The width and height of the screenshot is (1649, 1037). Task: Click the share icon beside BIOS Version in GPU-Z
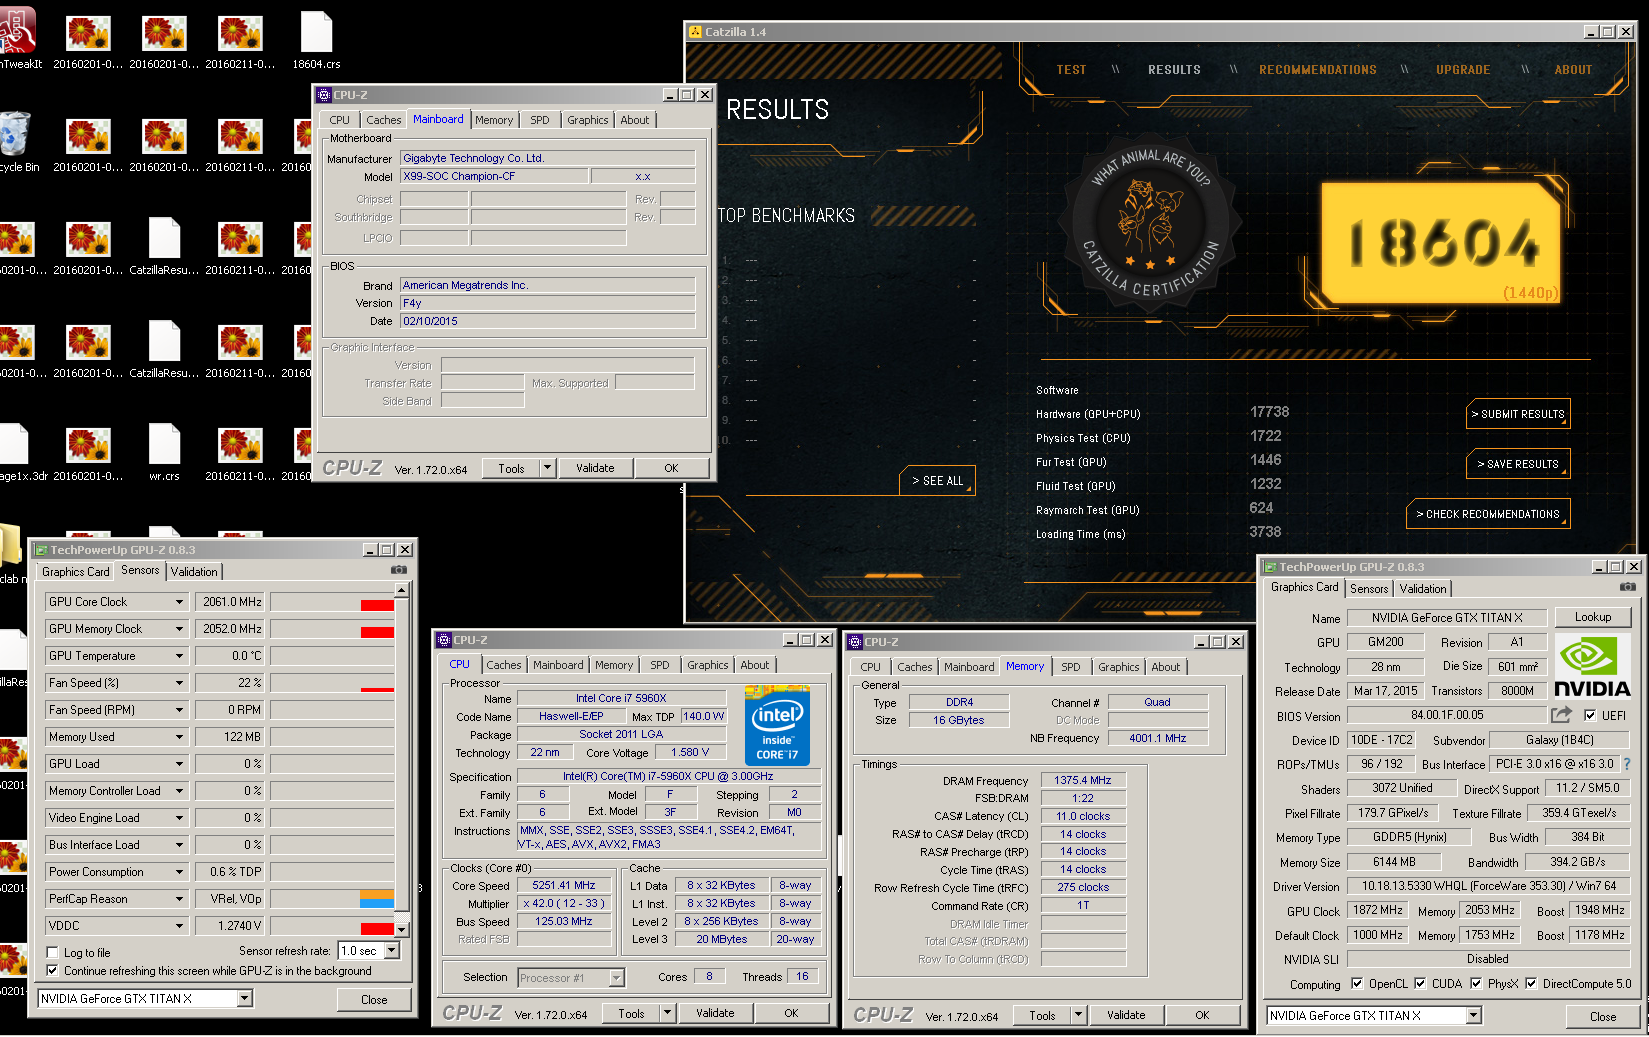click(1561, 715)
